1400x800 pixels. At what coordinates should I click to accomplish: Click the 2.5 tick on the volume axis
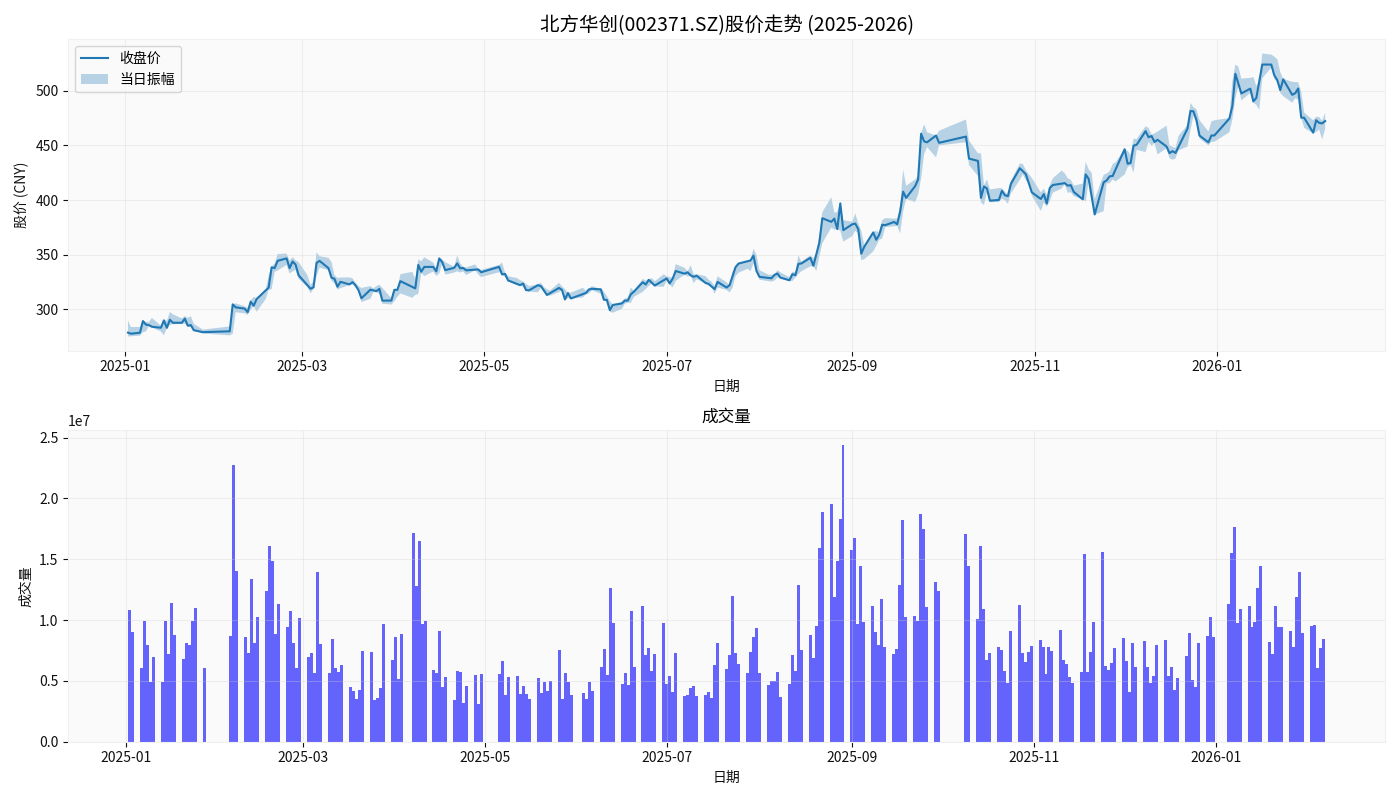click(x=47, y=438)
